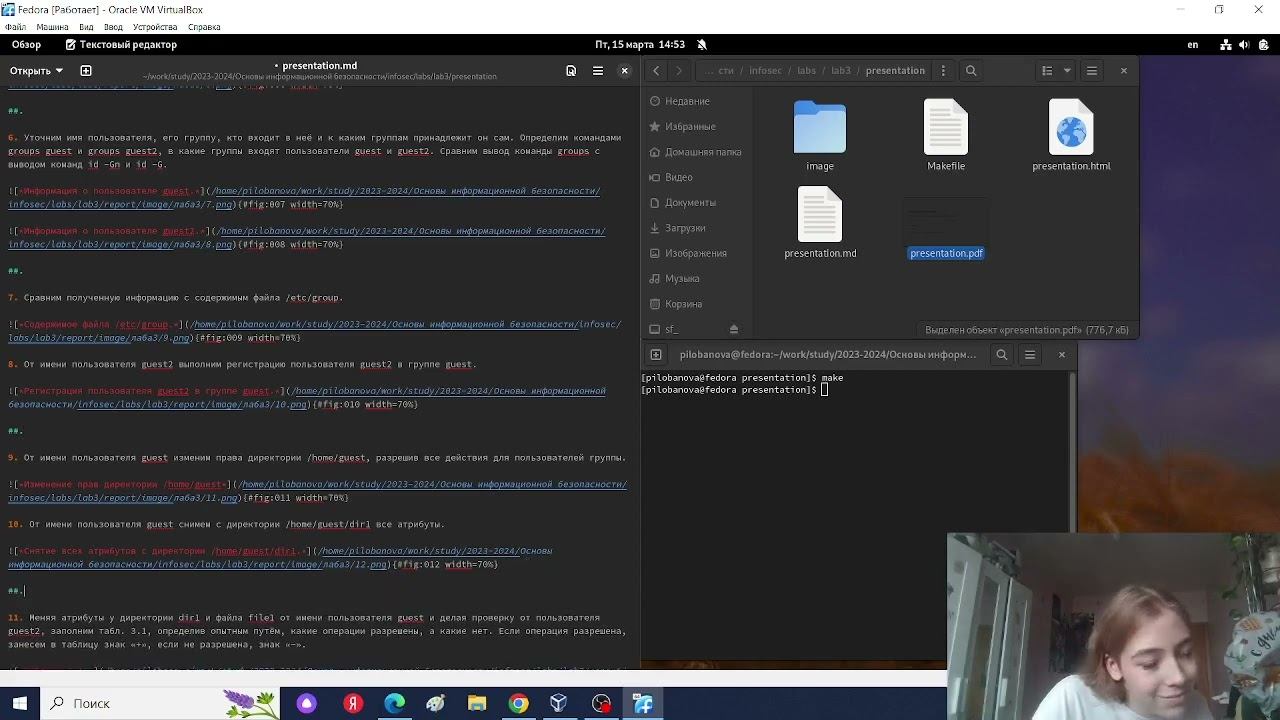Click the 'presentation' path breadcrumb
The width and height of the screenshot is (1280, 720).
click(x=895, y=71)
